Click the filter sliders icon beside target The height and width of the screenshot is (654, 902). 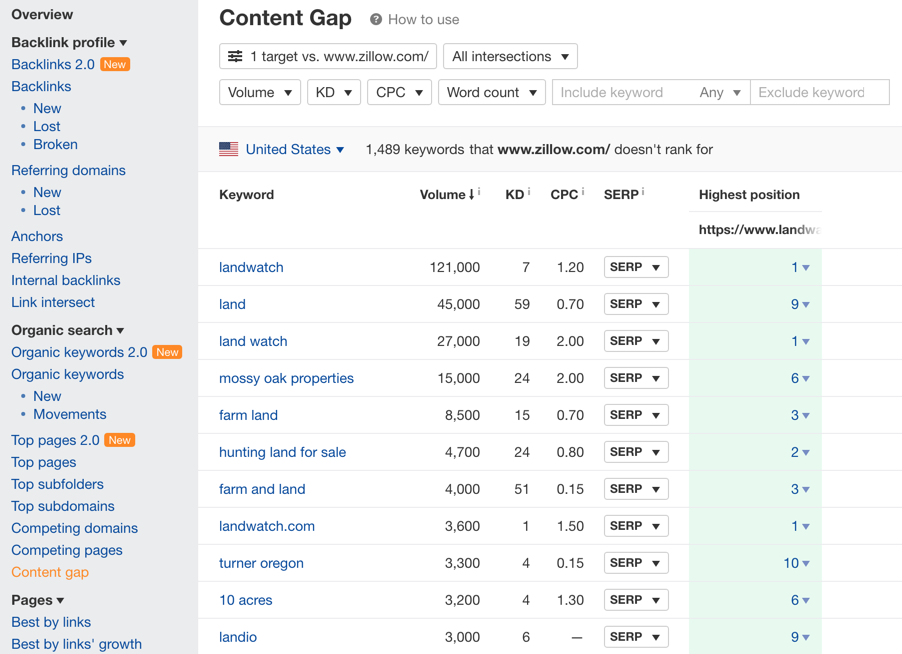(x=235, y=56)
